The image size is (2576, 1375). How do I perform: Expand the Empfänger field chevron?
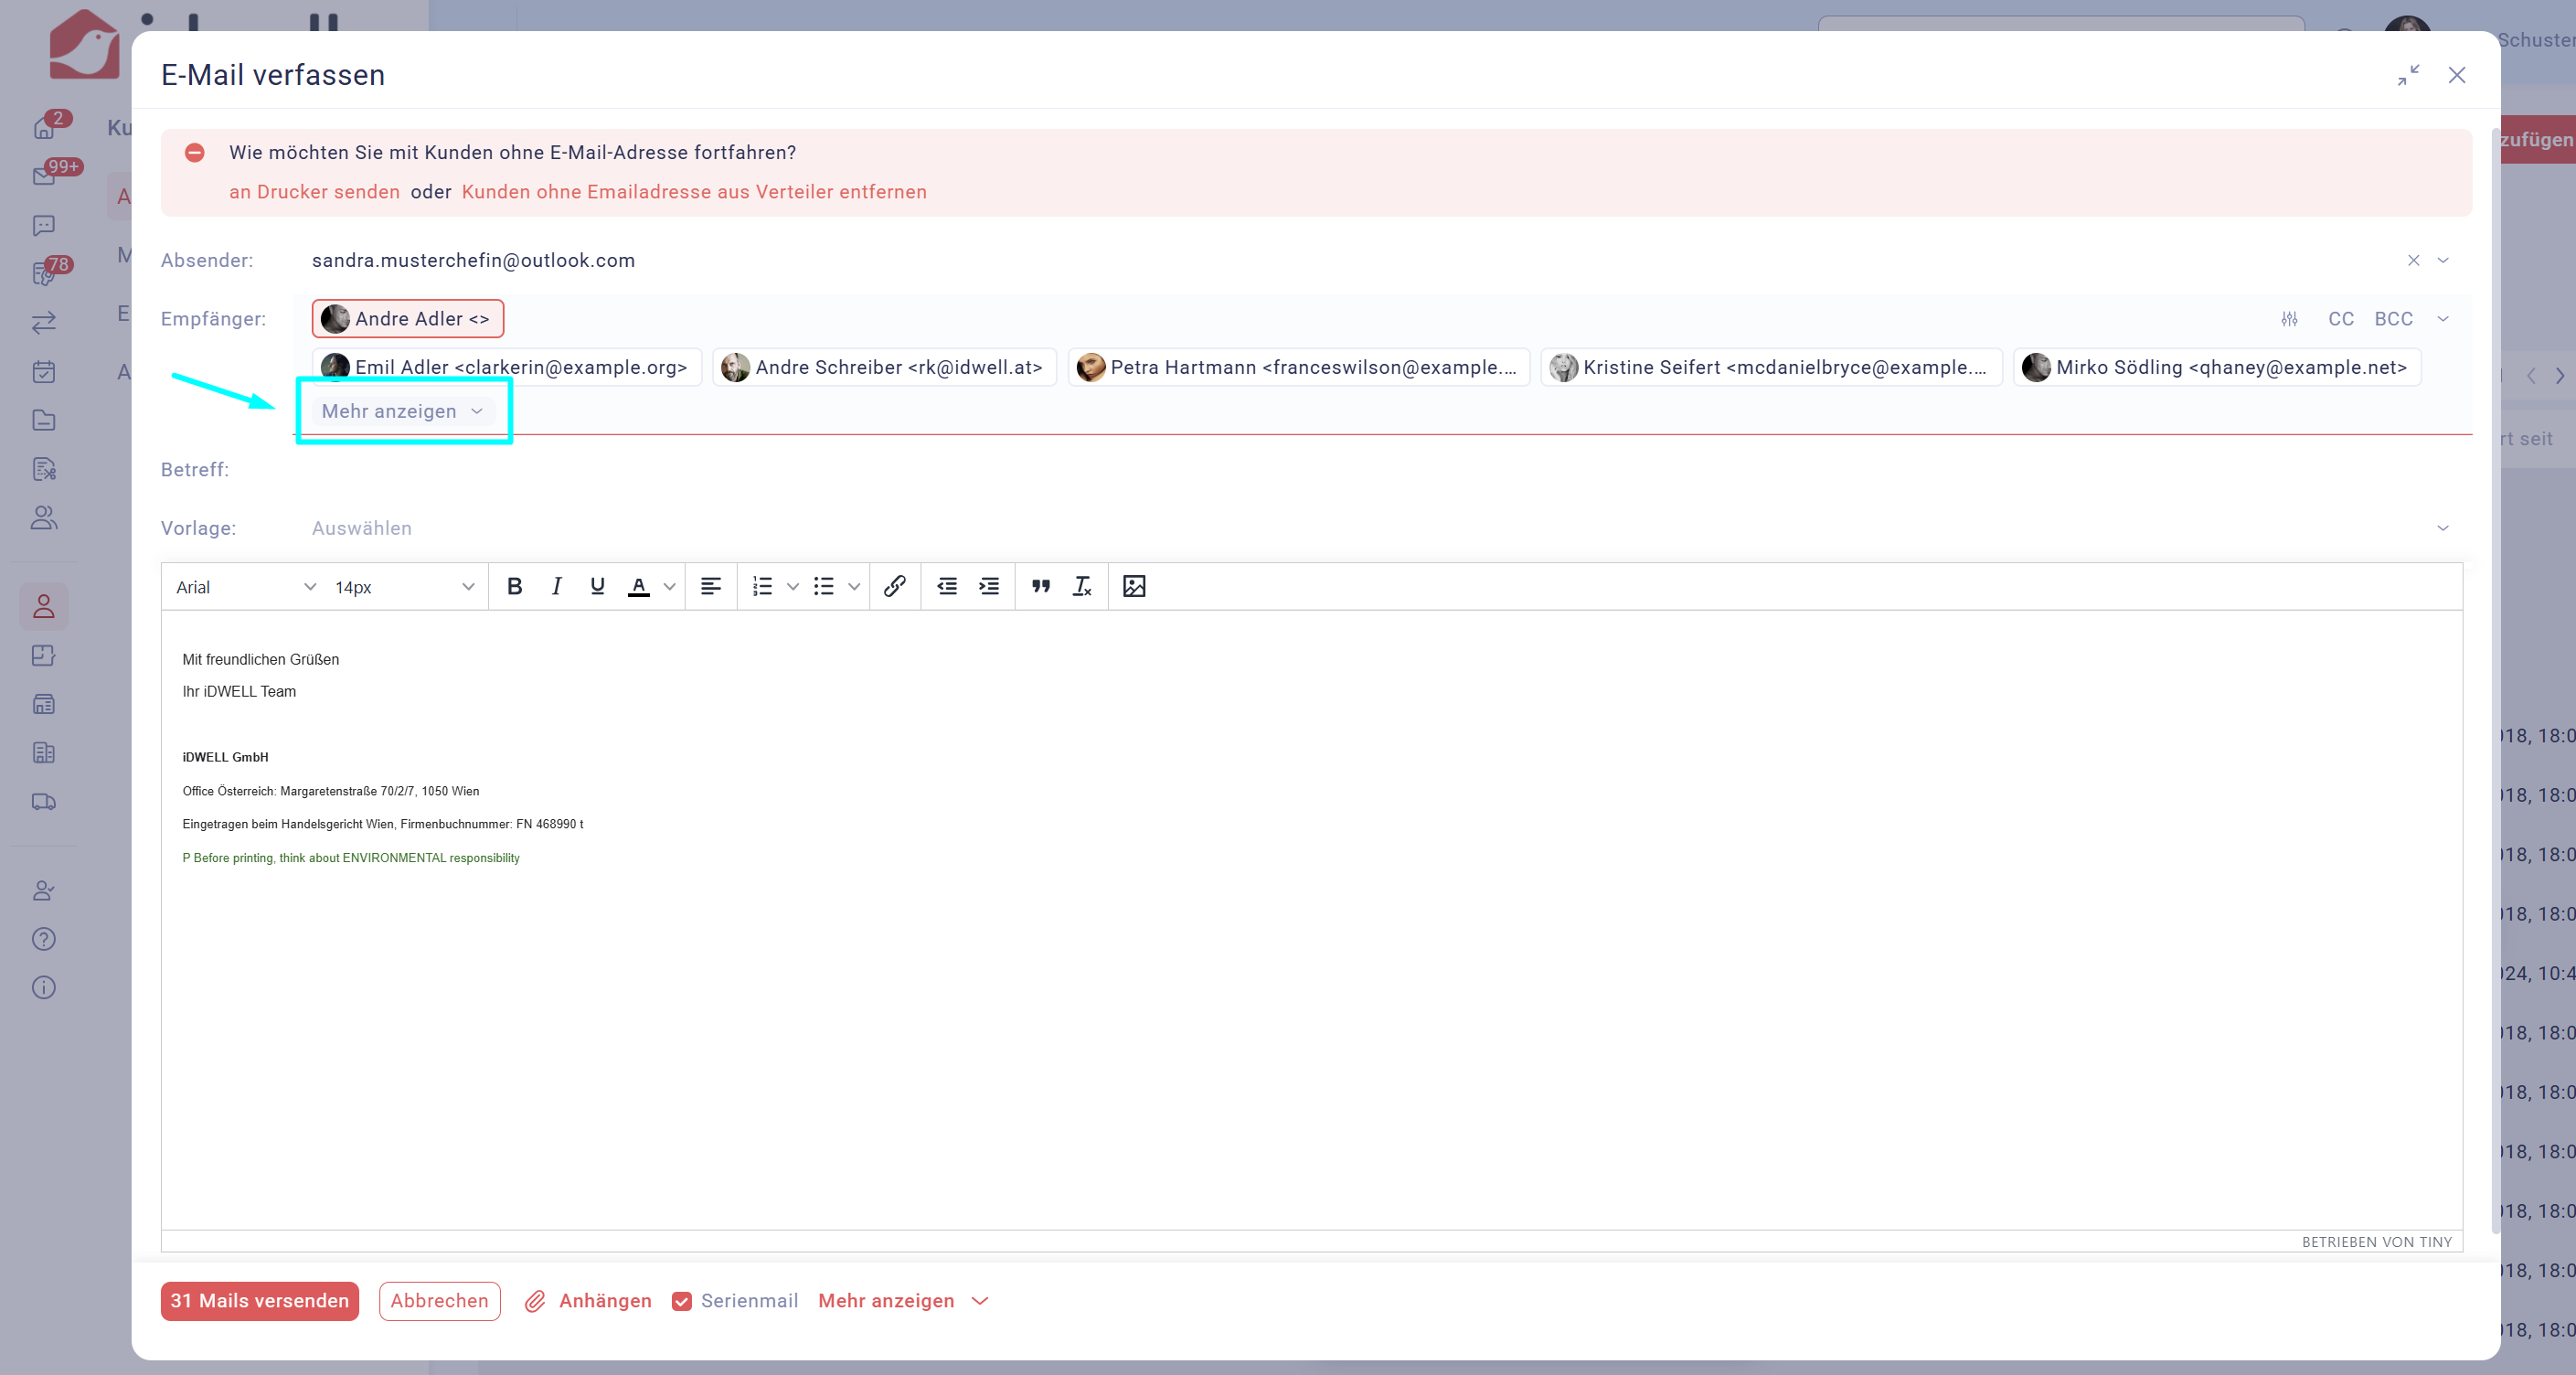pos(2442,319)
